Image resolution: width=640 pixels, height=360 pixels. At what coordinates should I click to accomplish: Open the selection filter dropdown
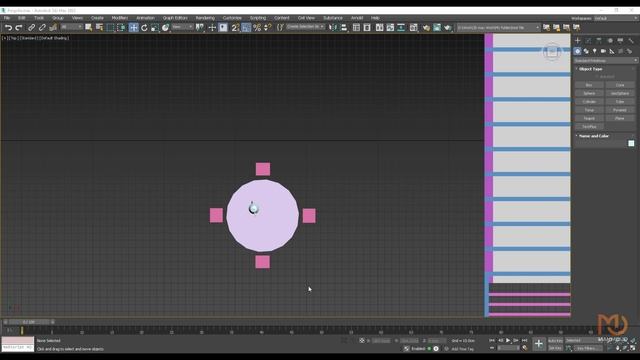point(71,27)
